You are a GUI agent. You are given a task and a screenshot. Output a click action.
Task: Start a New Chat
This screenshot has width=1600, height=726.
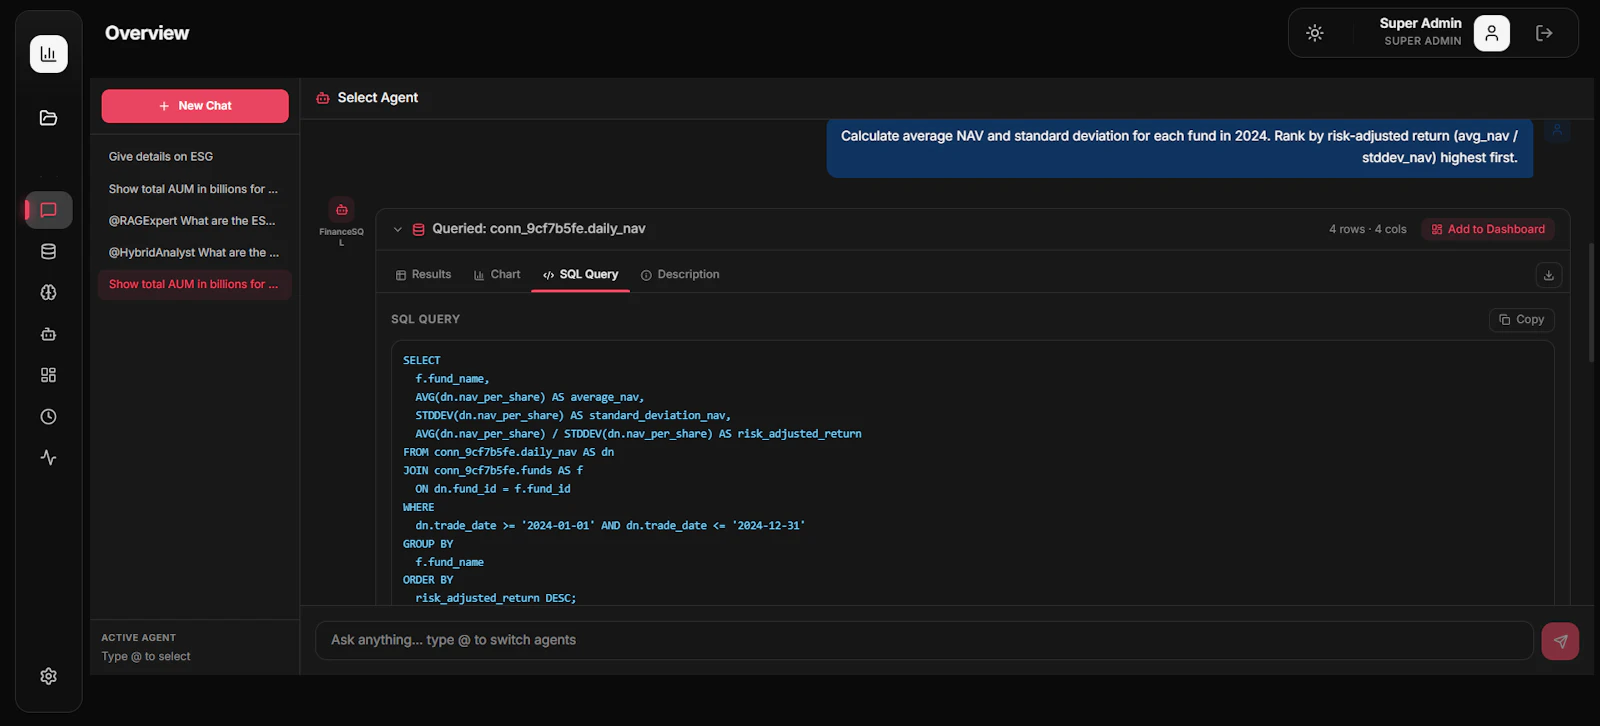pos(195,106)
